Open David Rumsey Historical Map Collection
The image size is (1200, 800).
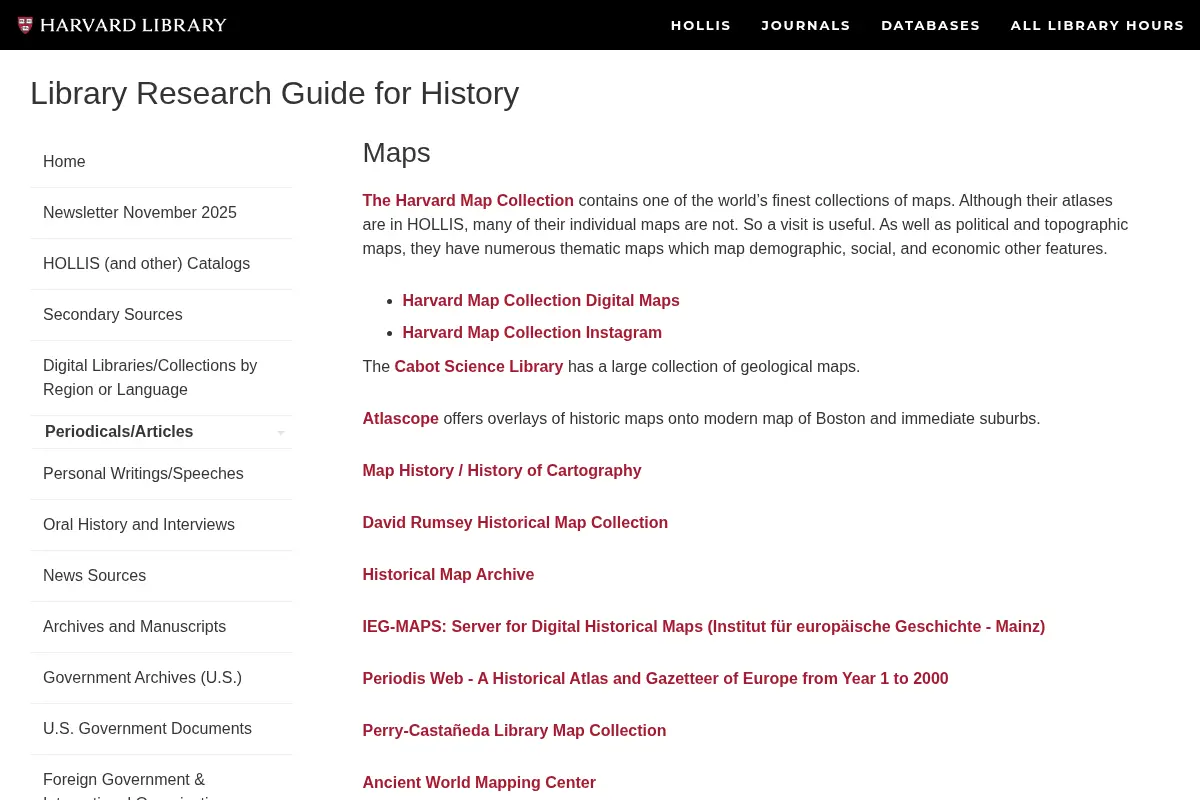(515, 523)
